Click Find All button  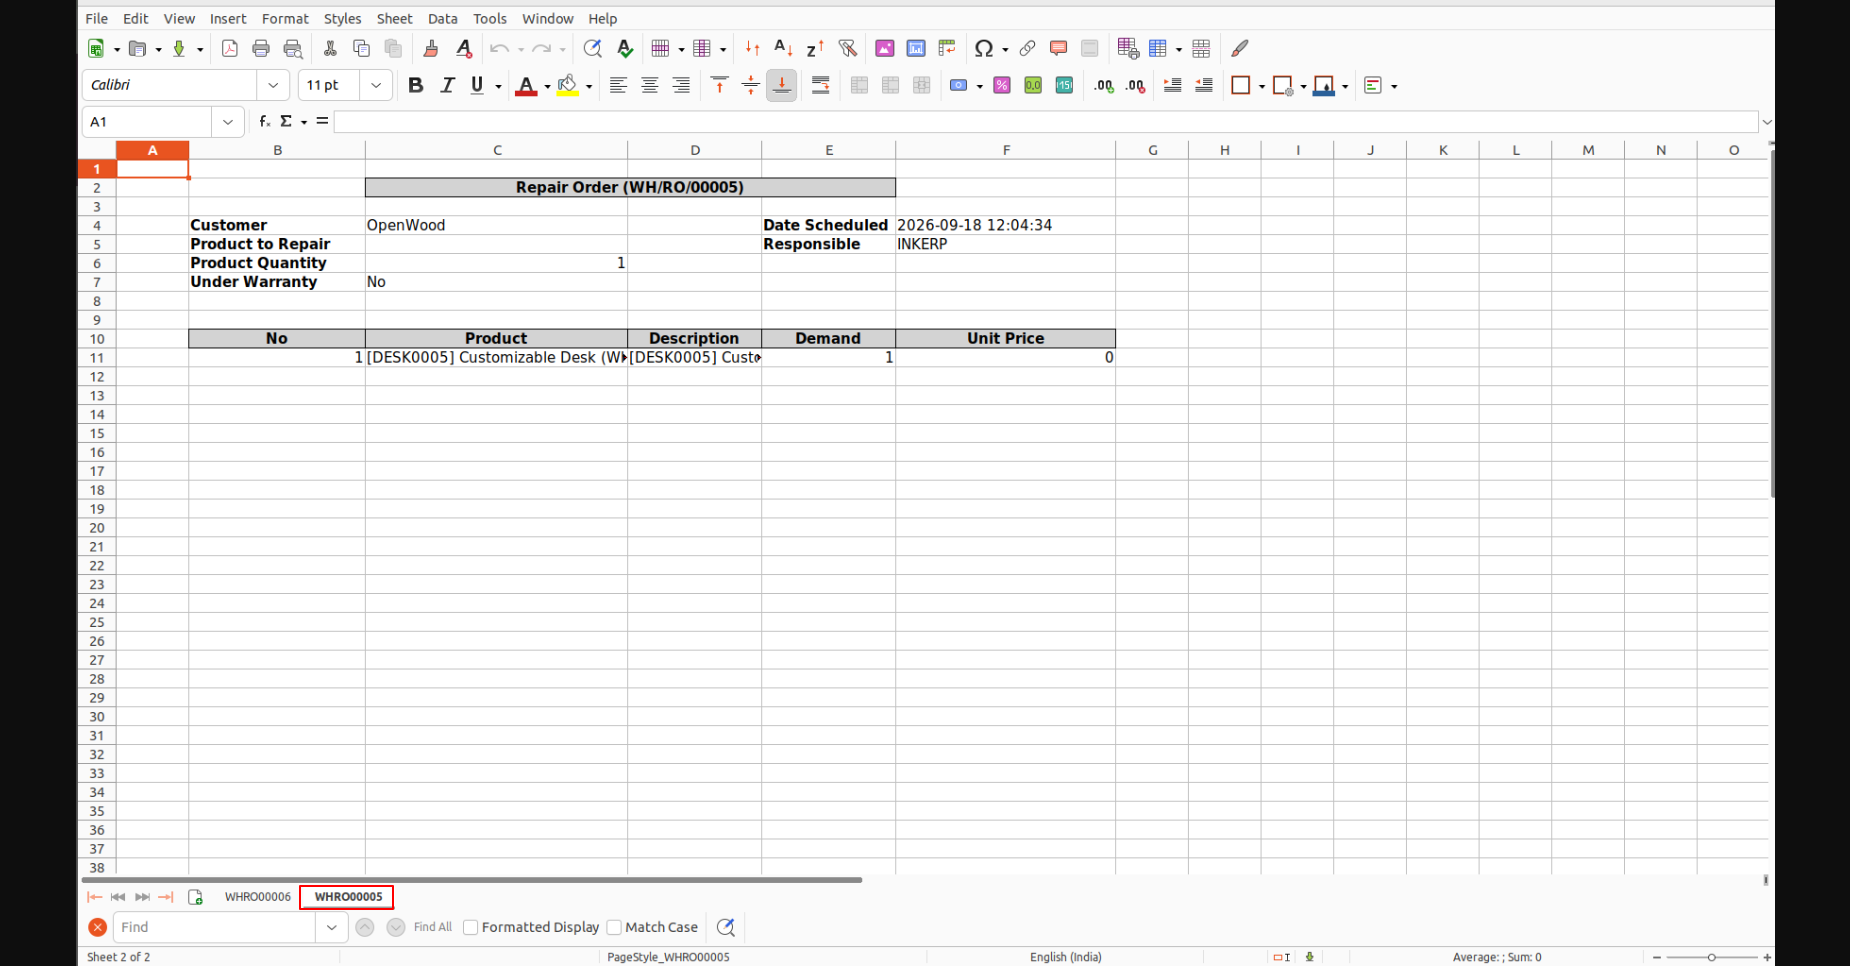pyautogui.click(x=433, y=927)
